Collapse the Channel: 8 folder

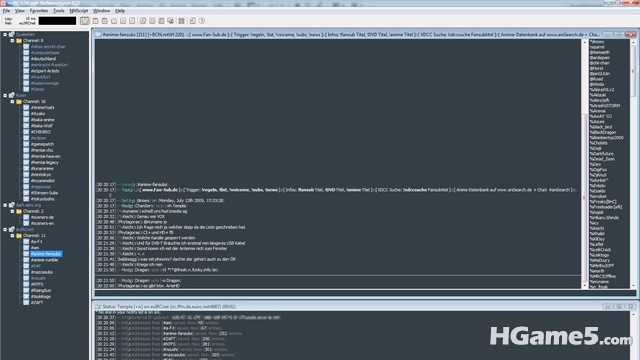tap(12, 40)
